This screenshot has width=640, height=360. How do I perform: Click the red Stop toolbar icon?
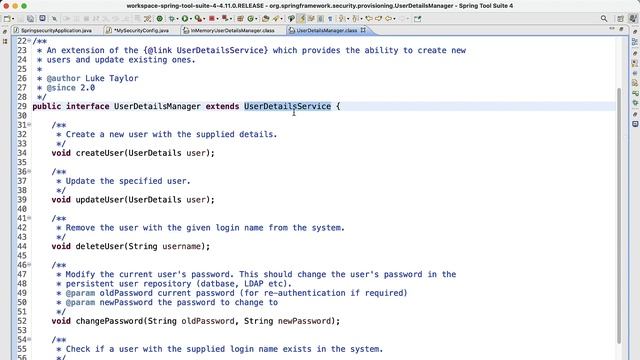[x=212, y=19]
